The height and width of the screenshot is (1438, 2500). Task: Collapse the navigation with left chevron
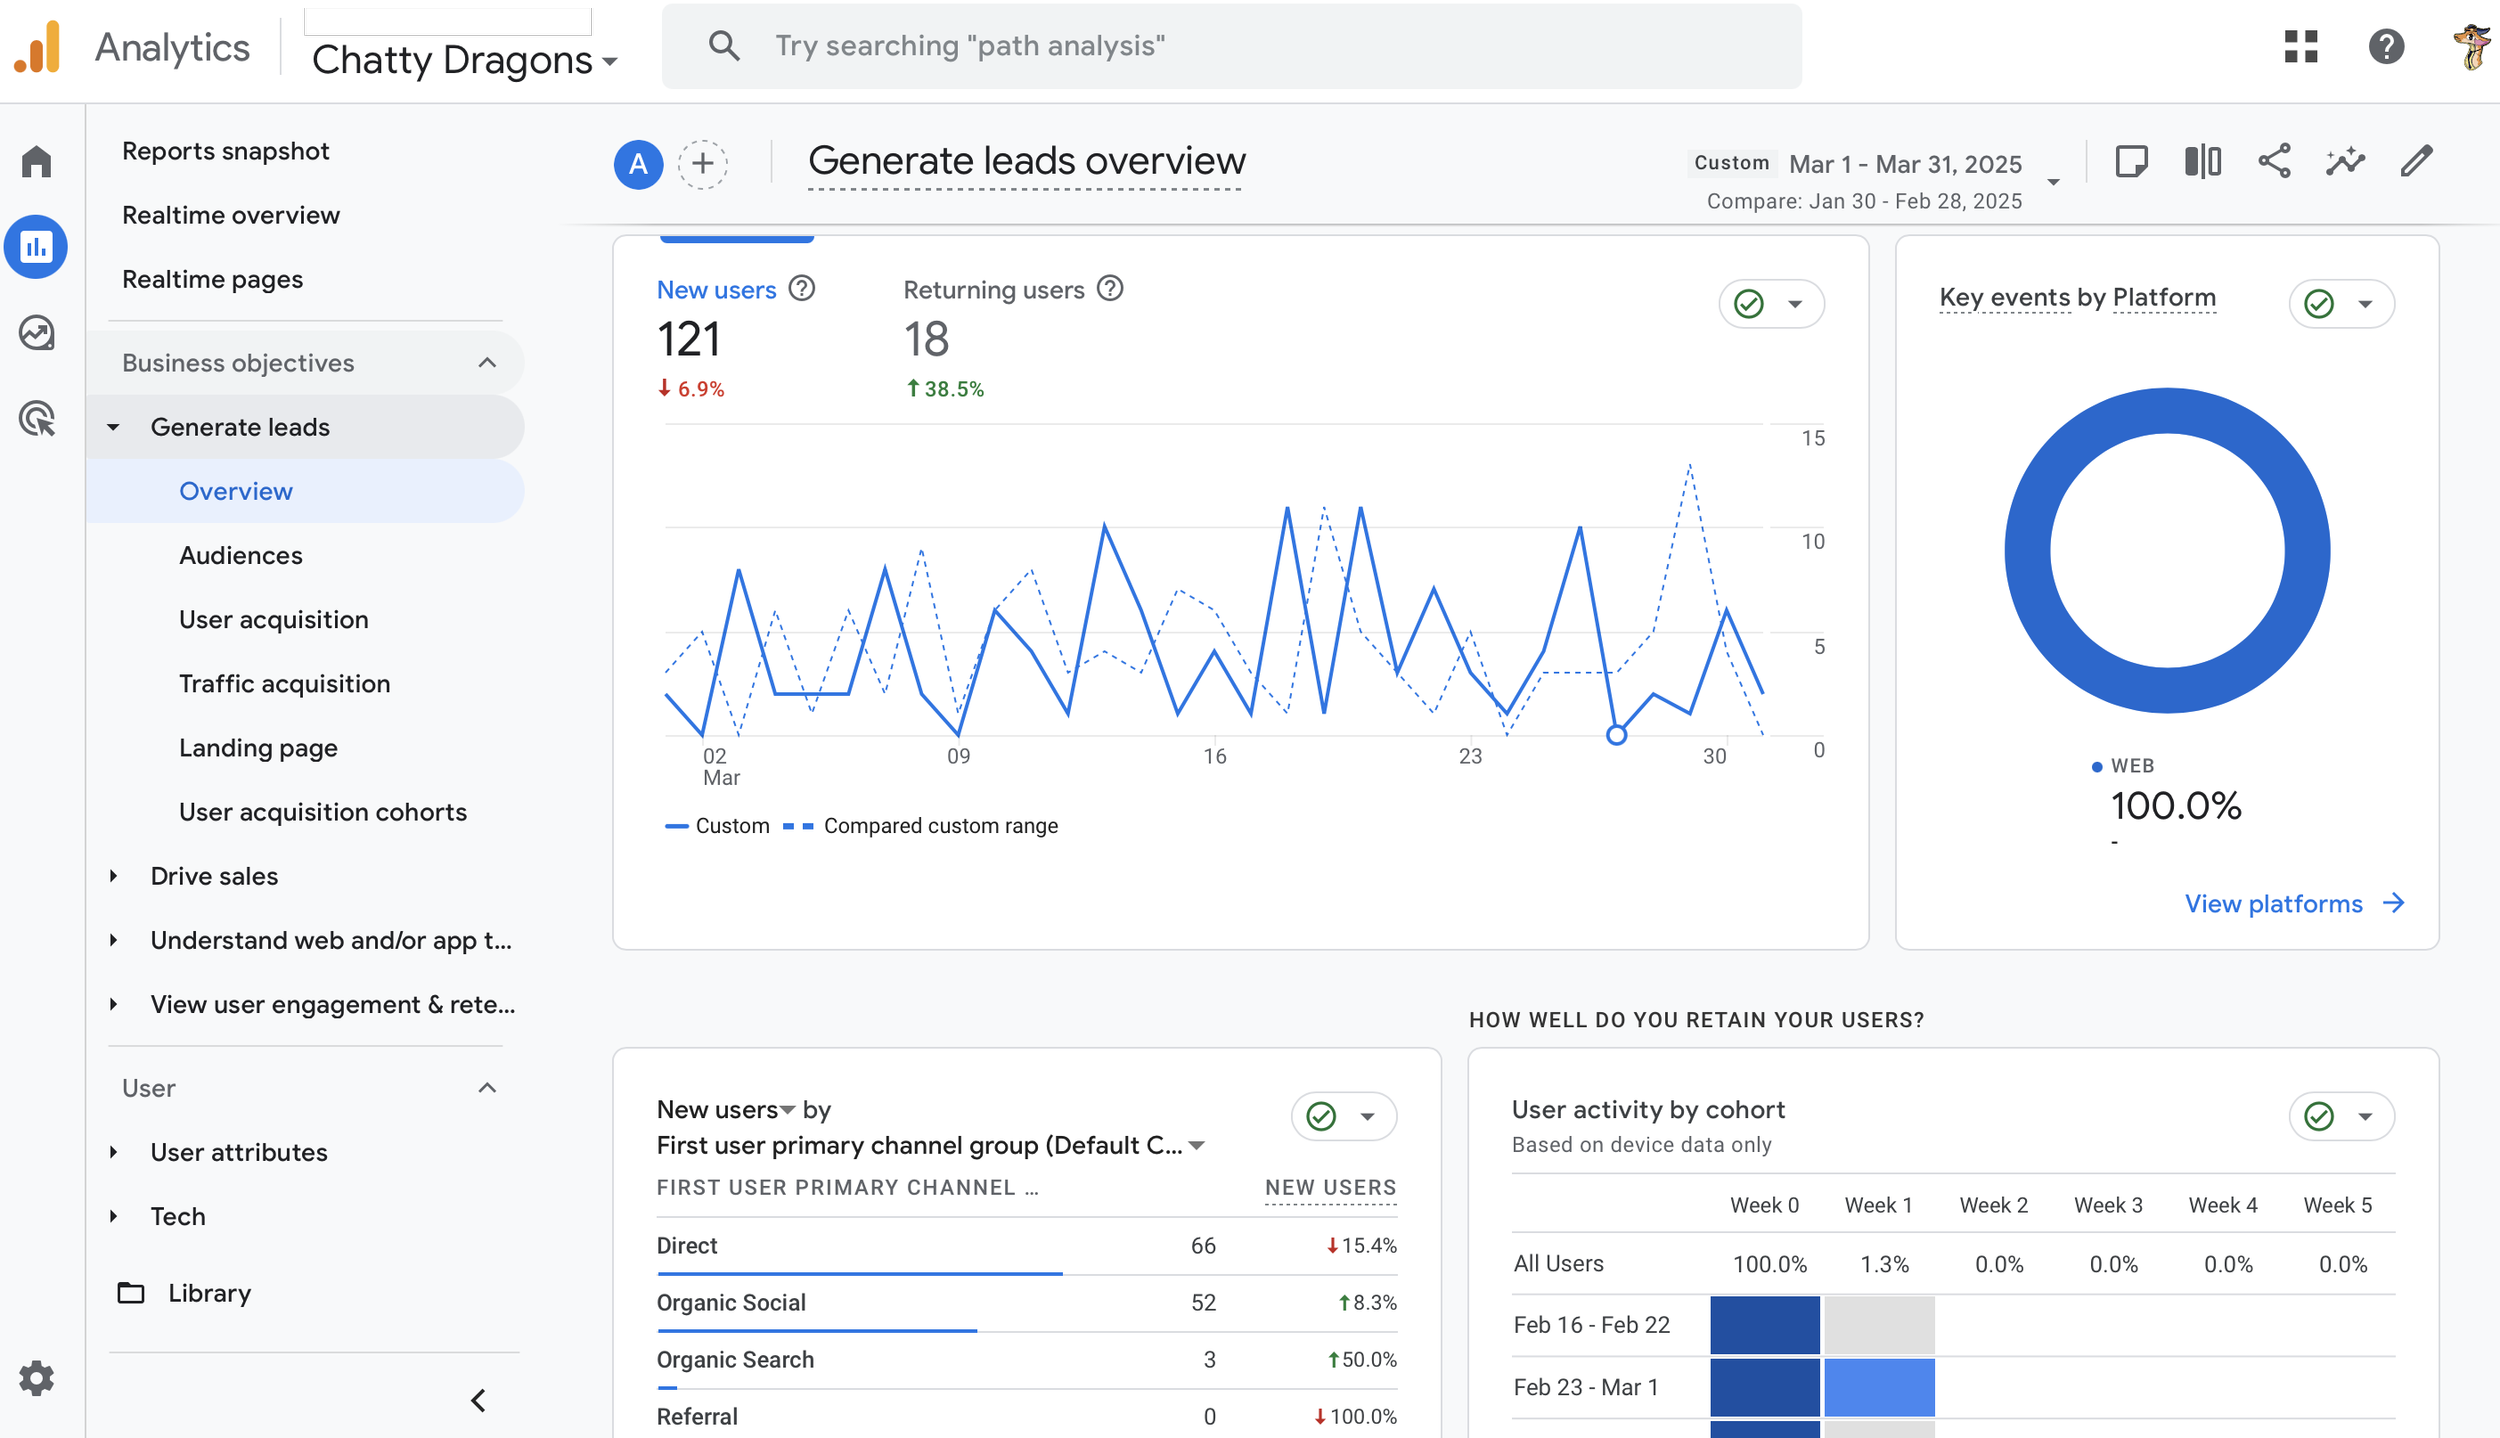click(x=479, y=1400)
